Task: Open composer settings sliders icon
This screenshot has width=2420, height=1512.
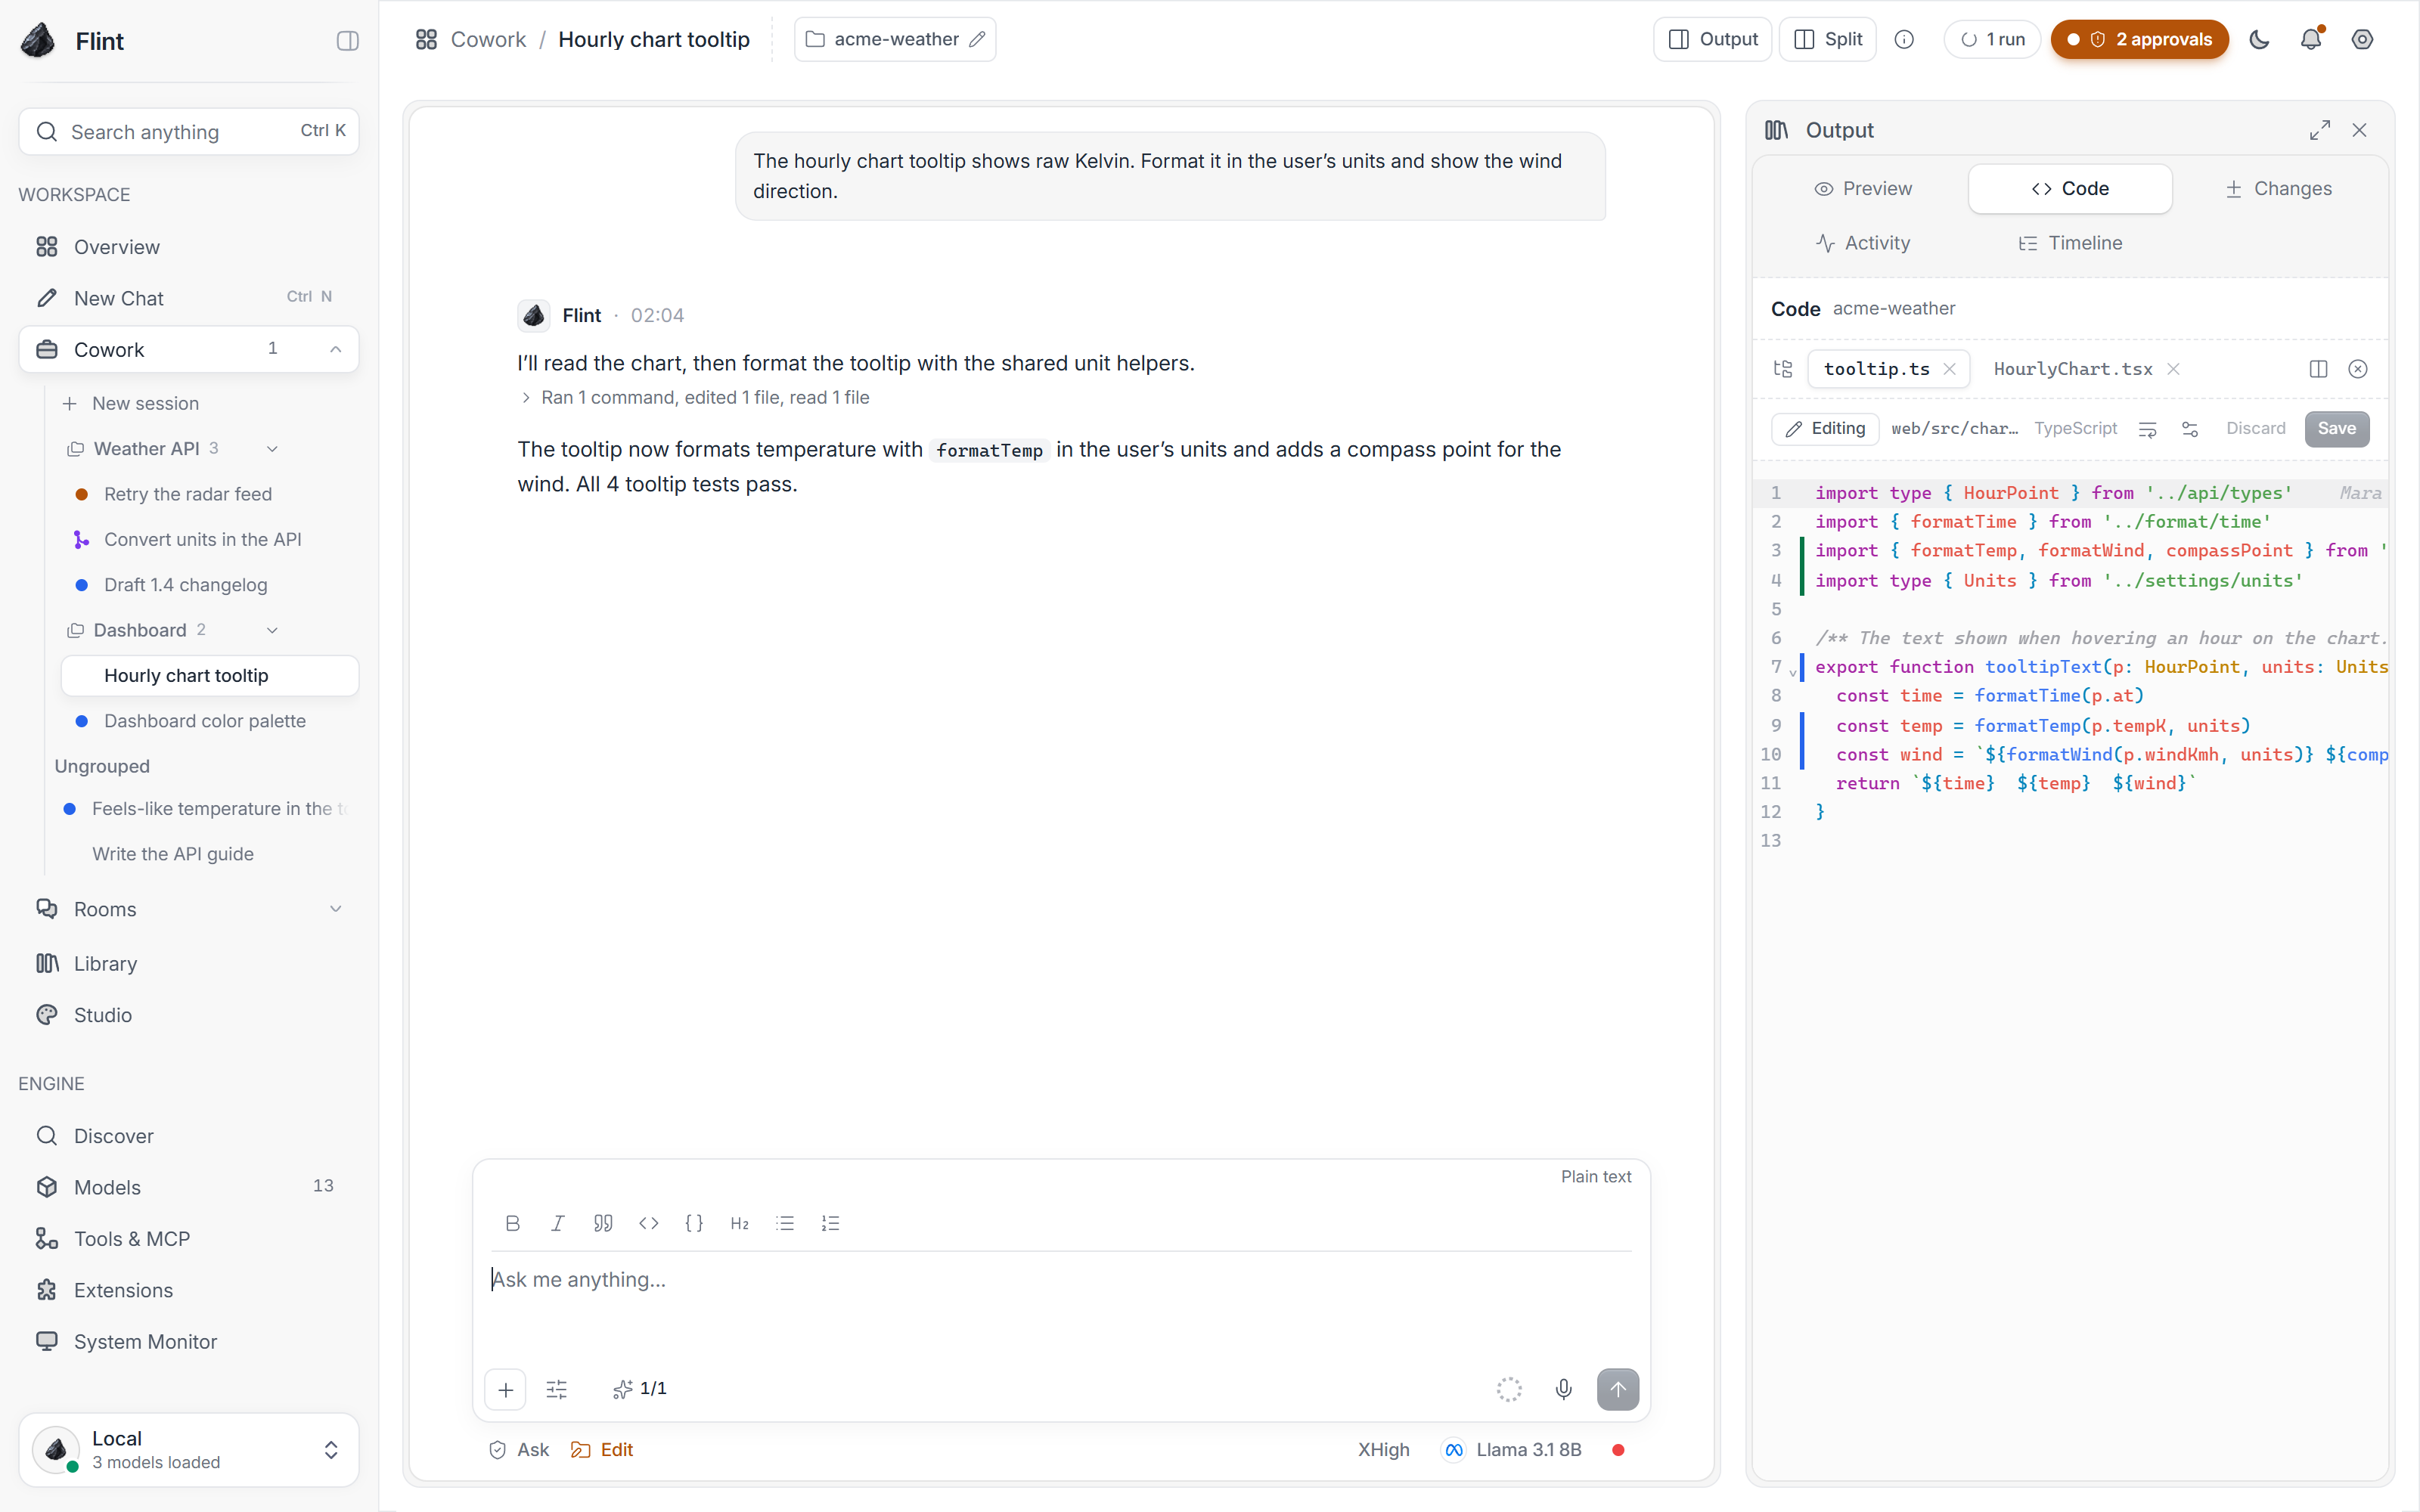Action: pos(557,1389)
